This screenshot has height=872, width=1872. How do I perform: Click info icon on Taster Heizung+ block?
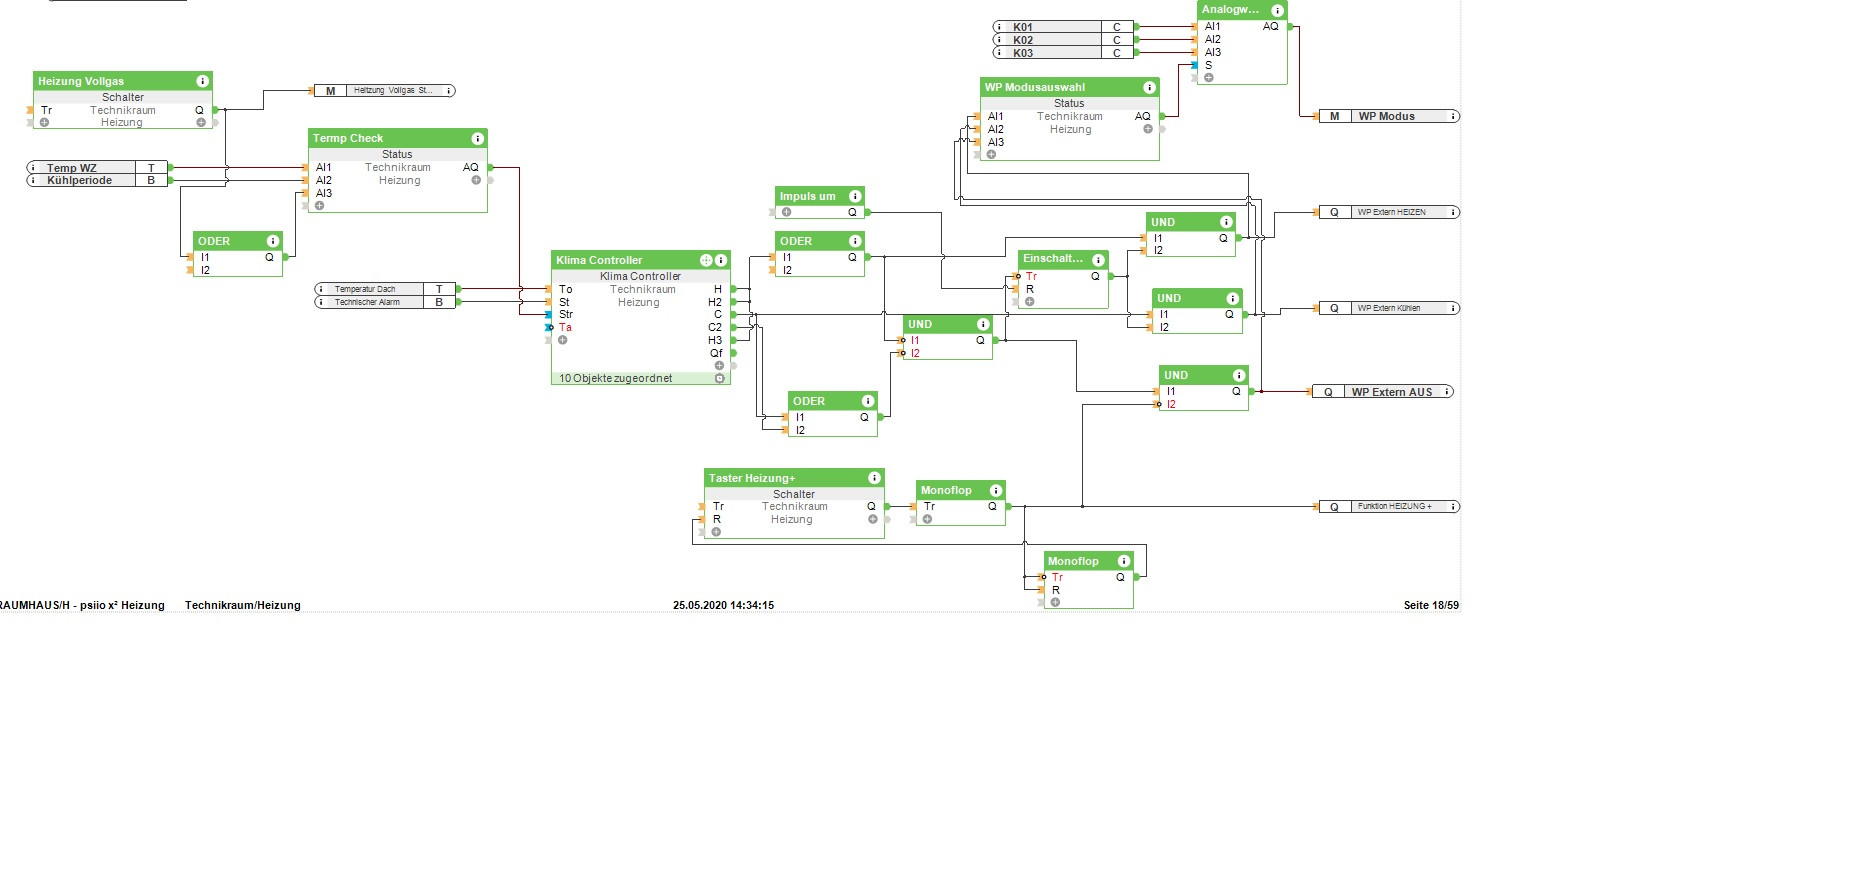click(x=874, y=478)
